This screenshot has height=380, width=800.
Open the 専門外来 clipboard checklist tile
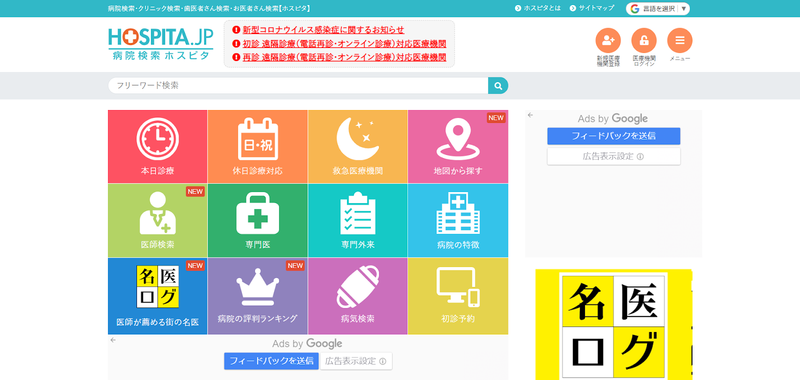358,220
